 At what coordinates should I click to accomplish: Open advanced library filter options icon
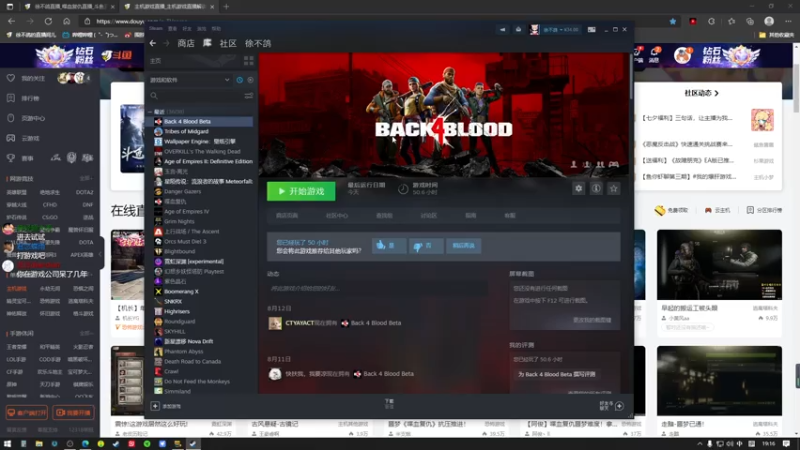point(248,95)
